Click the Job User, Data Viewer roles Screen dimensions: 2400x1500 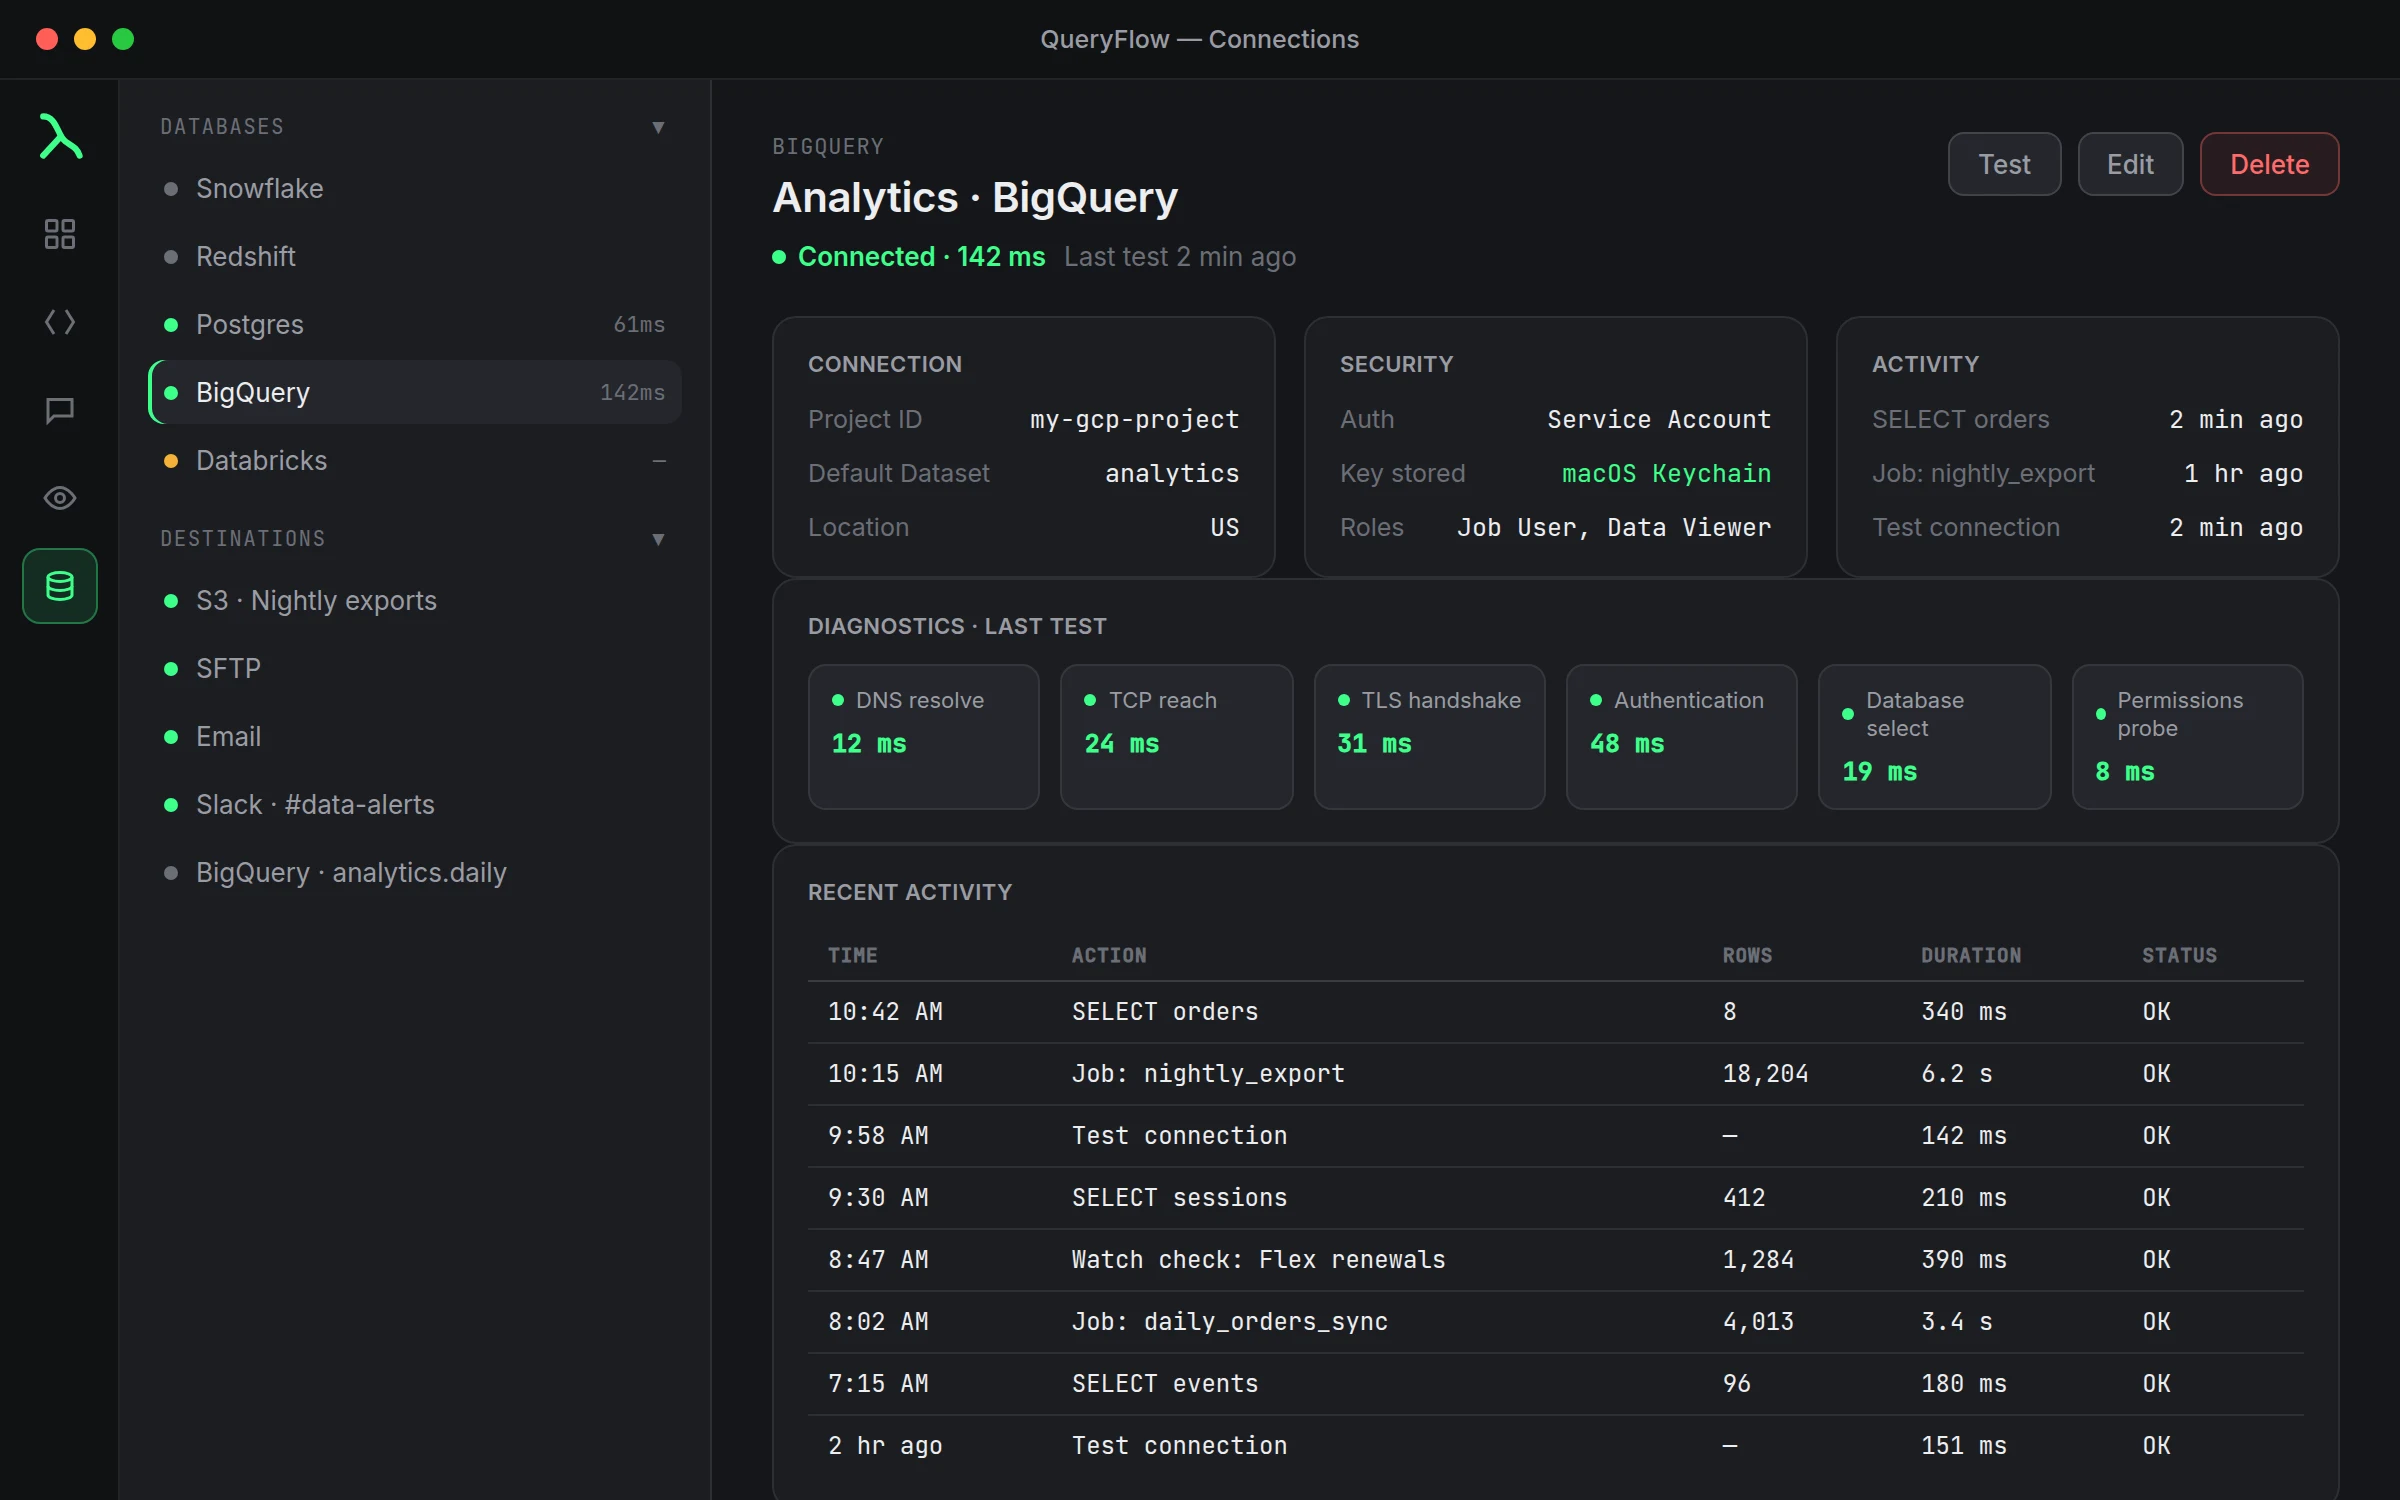(x=1613, y=527)
